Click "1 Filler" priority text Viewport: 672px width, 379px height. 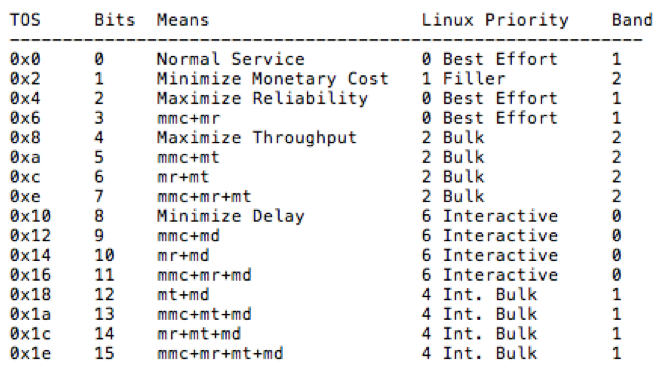pos(464,79)
